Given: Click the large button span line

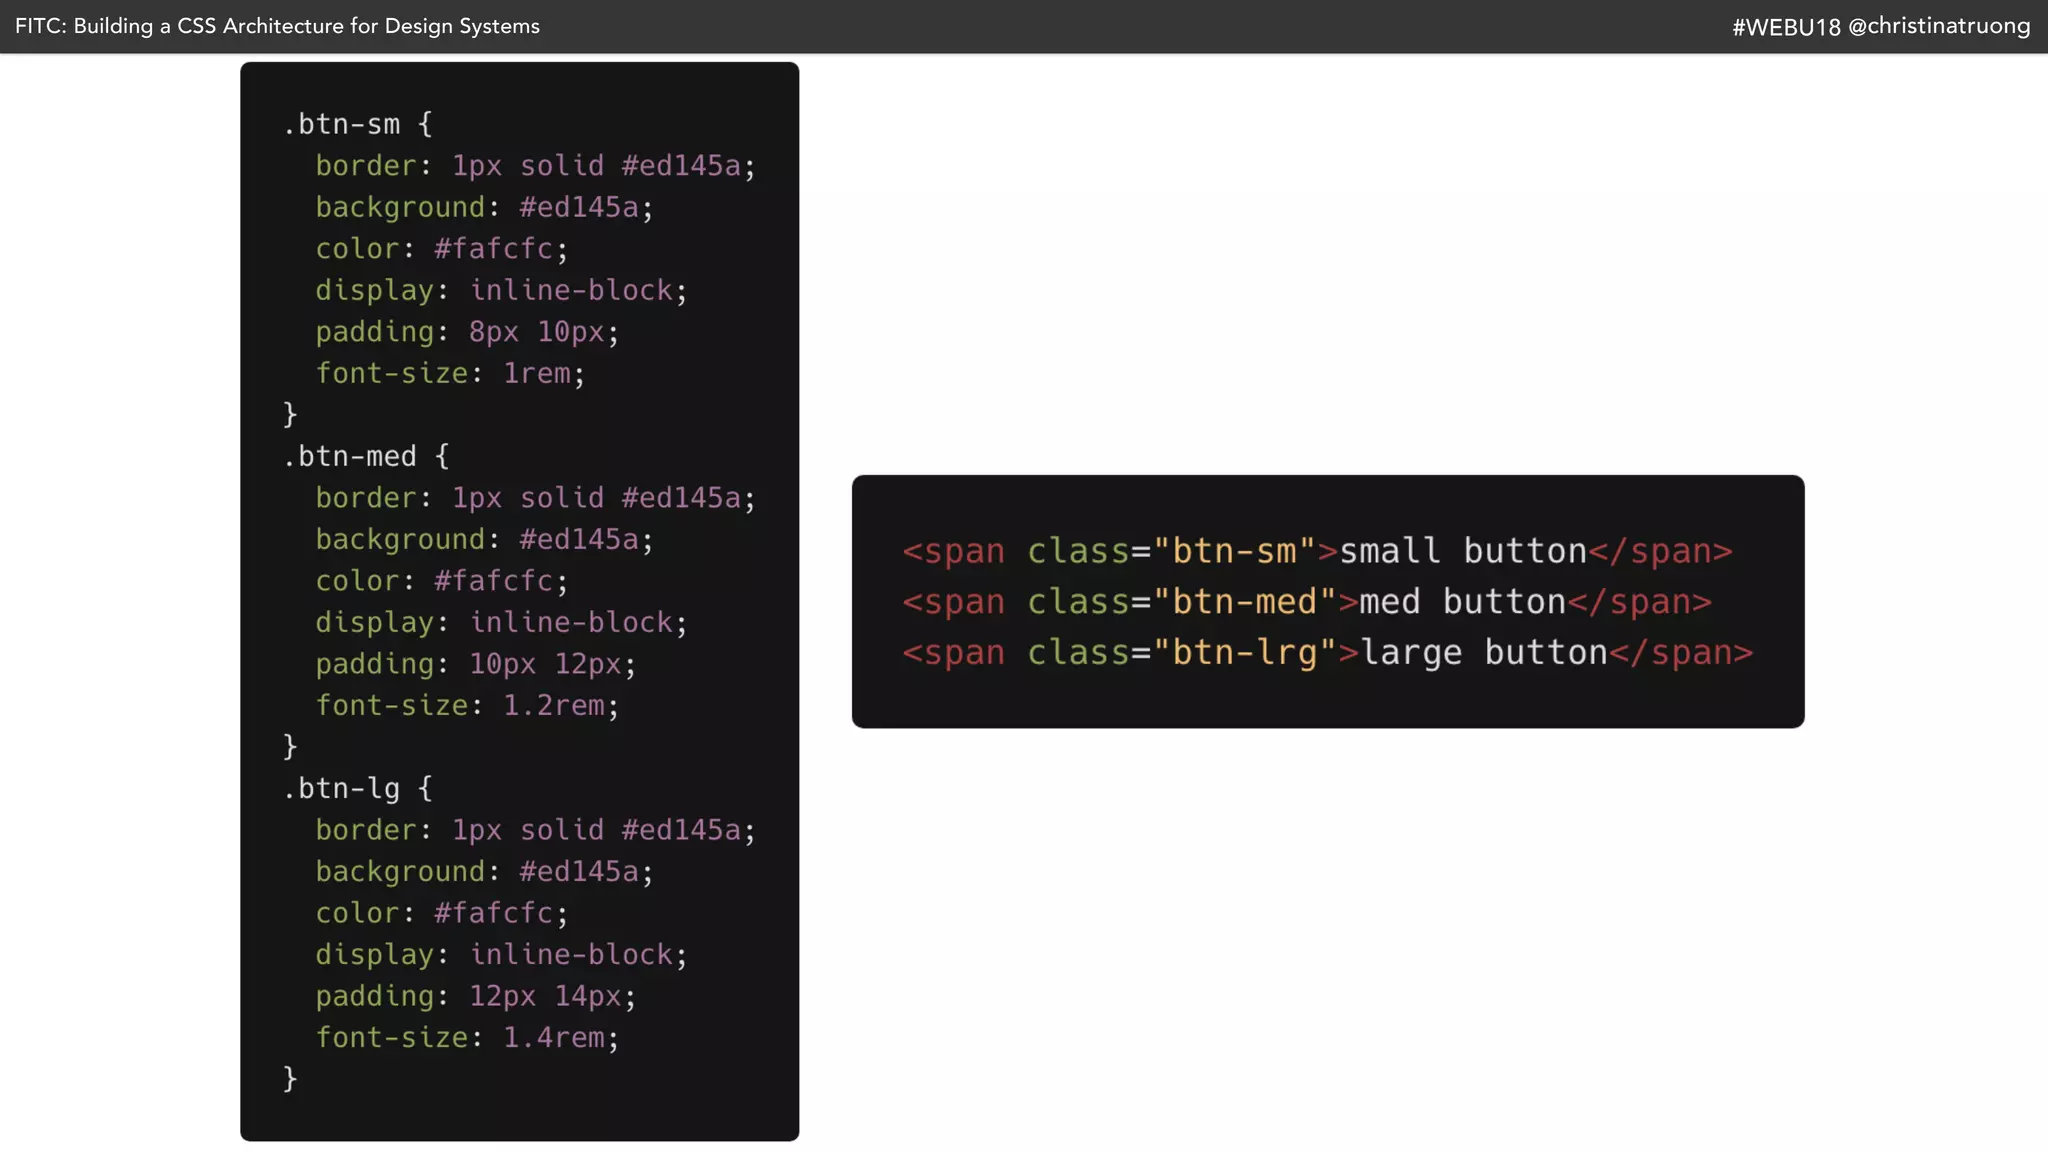Looking at the screenshot, I should (x=1327, y=653).
